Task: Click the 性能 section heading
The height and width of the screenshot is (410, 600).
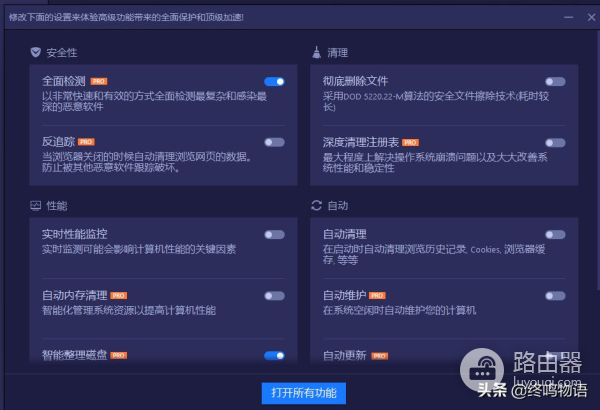Action: tap(57, 206)
